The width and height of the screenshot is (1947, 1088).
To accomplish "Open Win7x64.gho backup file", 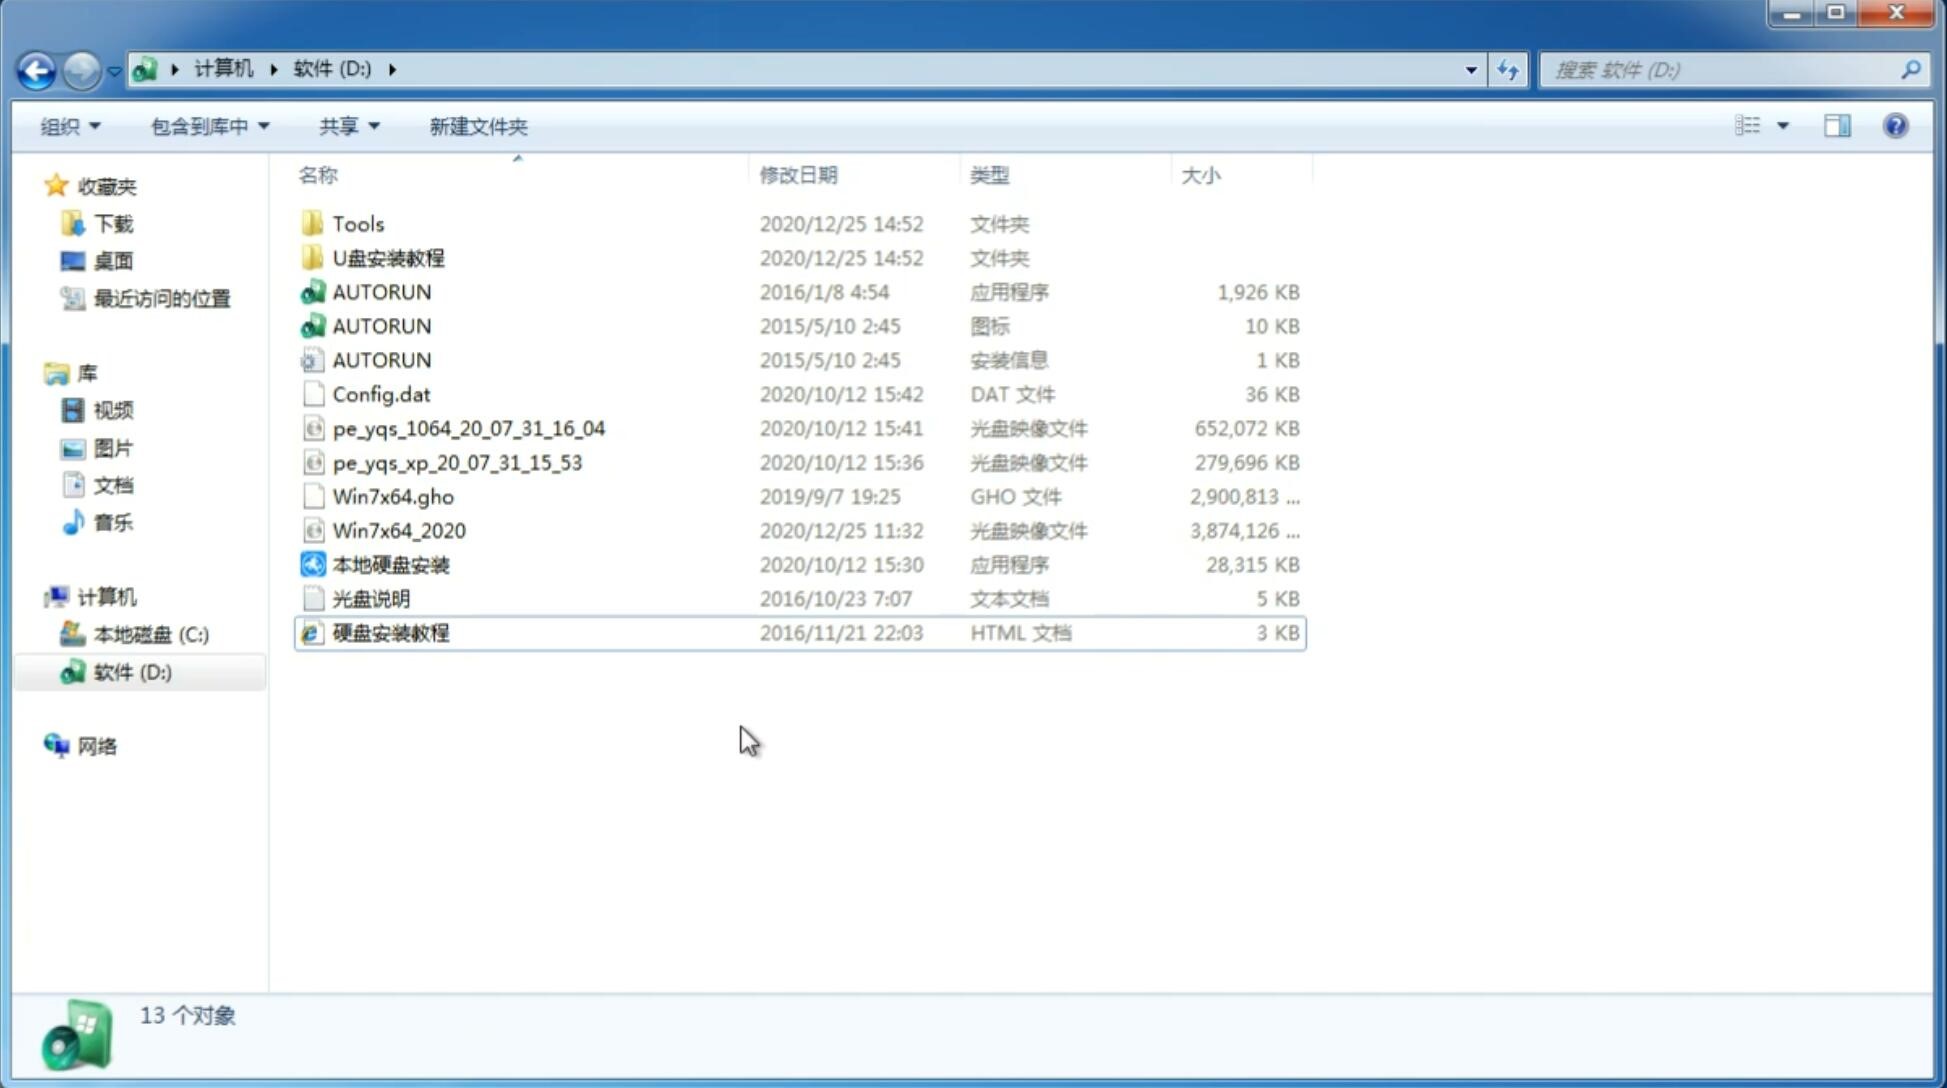I will click(393, 496).
